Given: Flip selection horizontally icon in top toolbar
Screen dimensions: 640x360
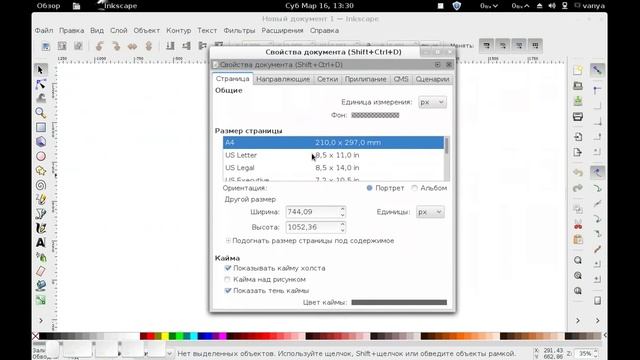Looking at the screenshot, I should [x=132, y=46].
